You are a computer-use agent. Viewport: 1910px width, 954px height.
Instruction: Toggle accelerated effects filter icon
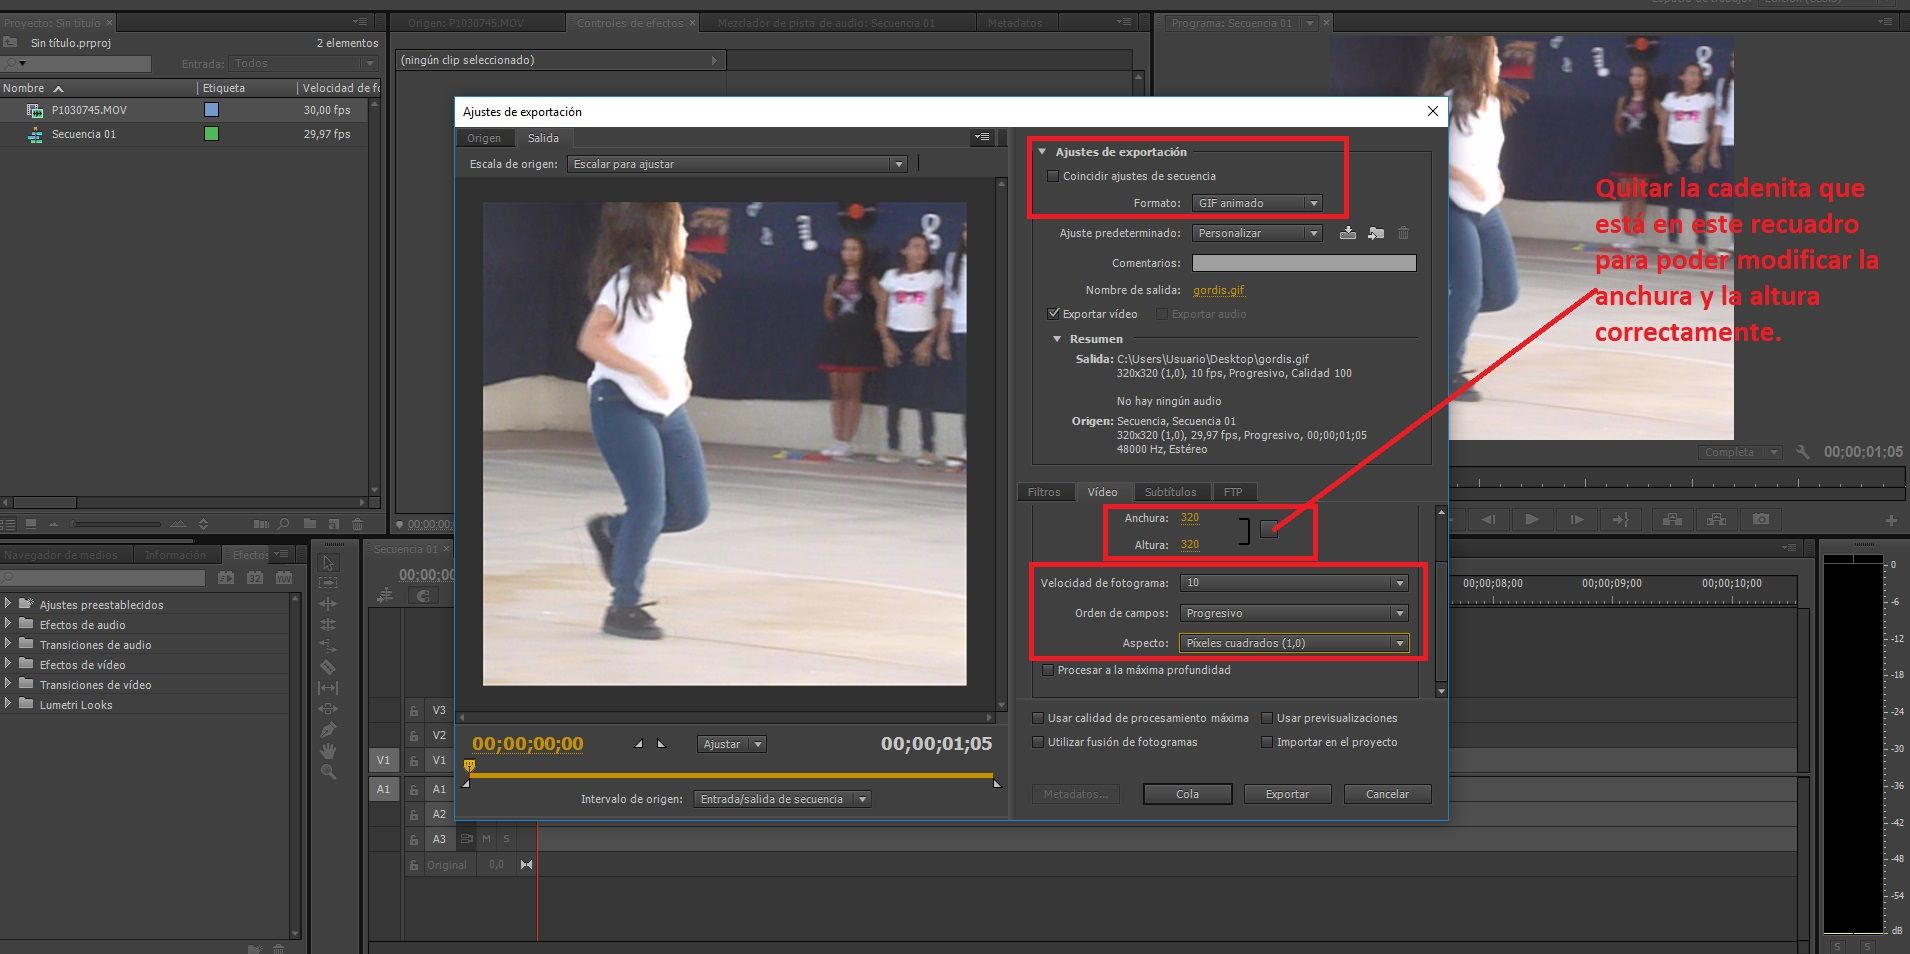point(227,578)
